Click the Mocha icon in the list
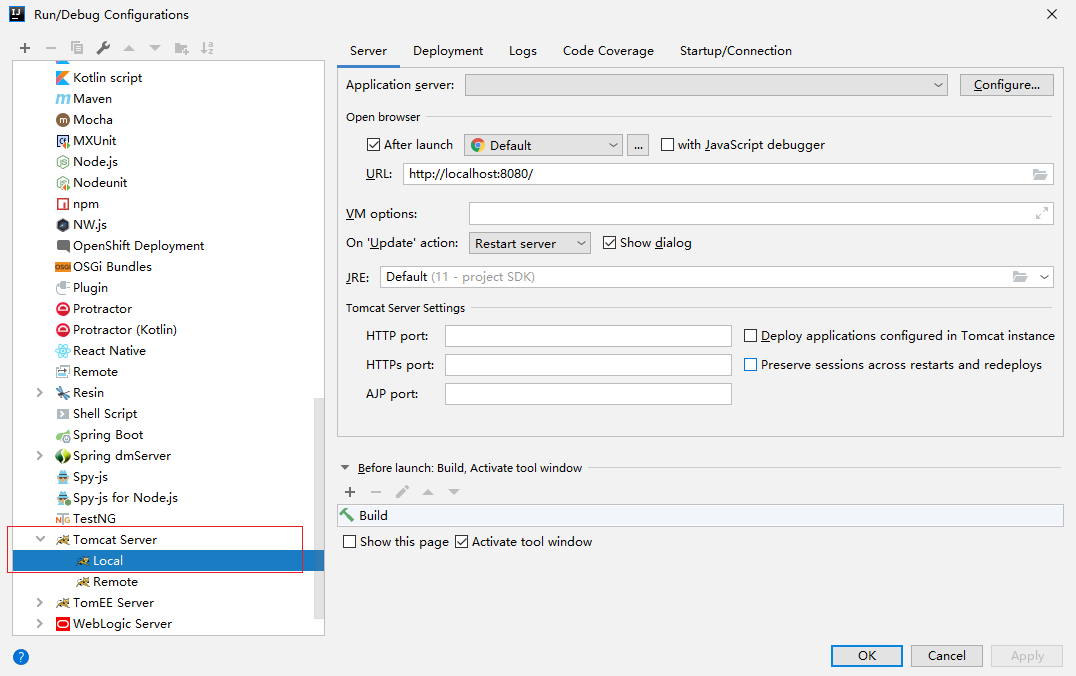This screenshot has width=1076, height=676. tap(62, 119)
